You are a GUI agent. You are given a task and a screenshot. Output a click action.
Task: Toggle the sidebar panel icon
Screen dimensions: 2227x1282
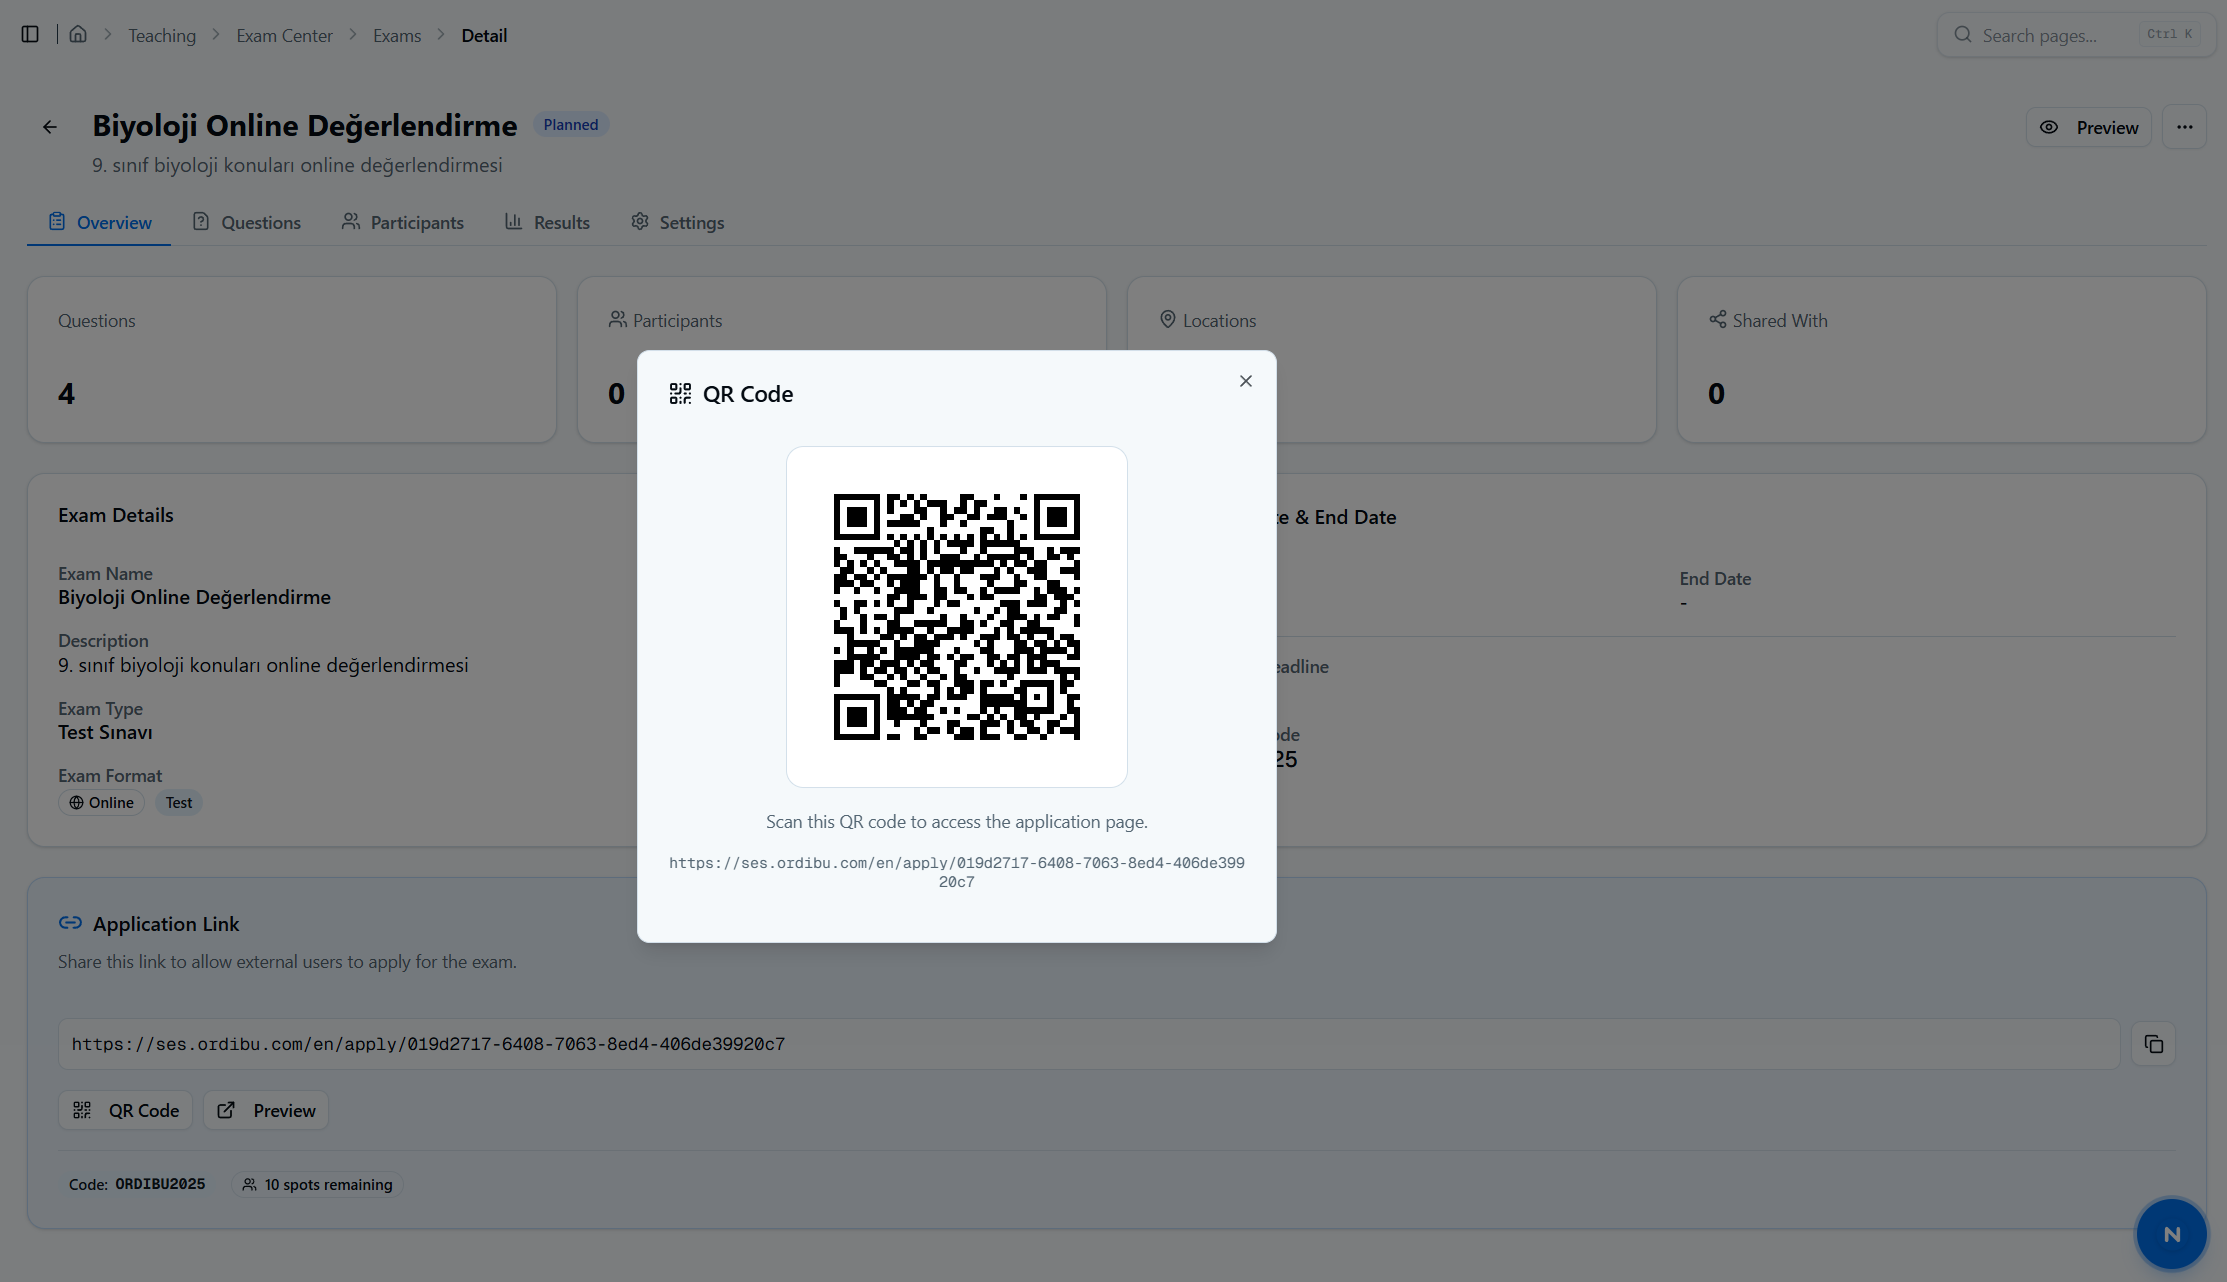[x=30, y=35]
